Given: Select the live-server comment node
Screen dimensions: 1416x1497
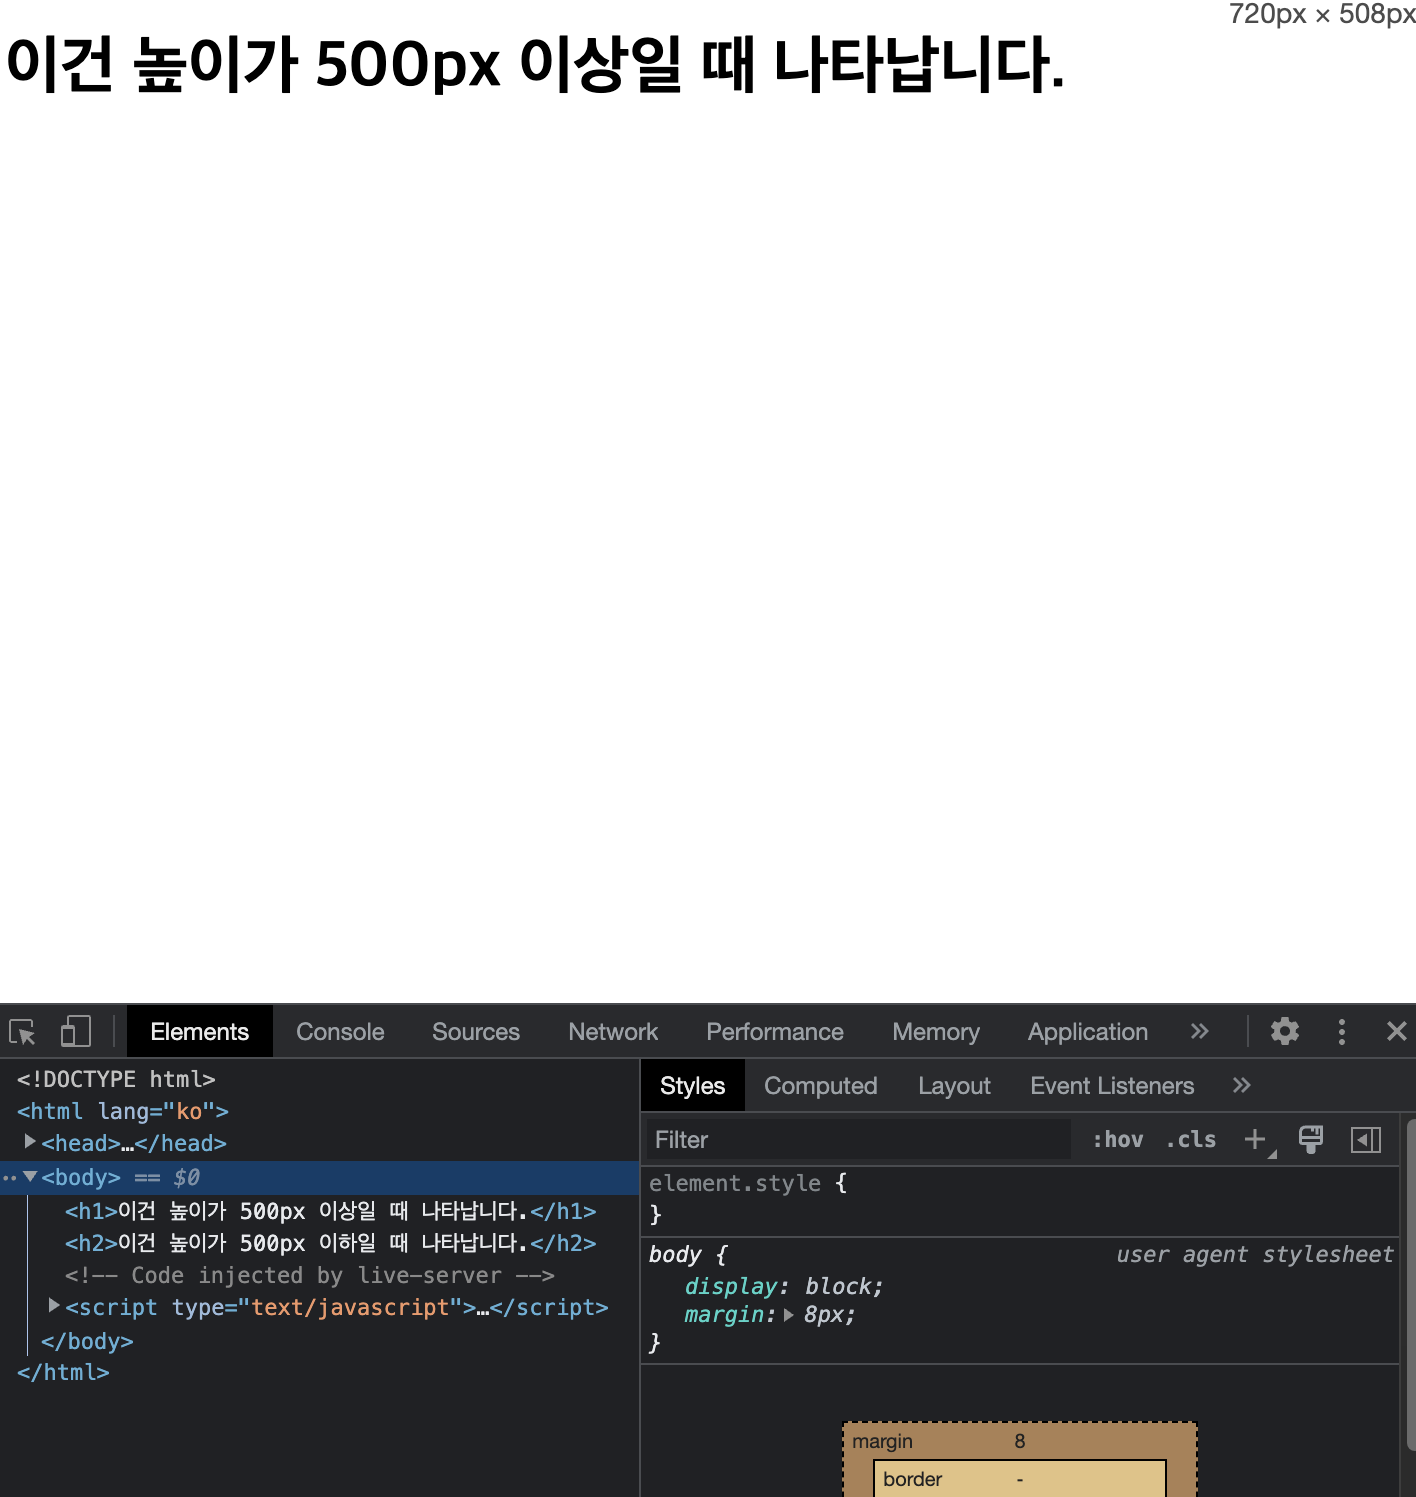Looking at the screenshot, I should pos(309,1275).
